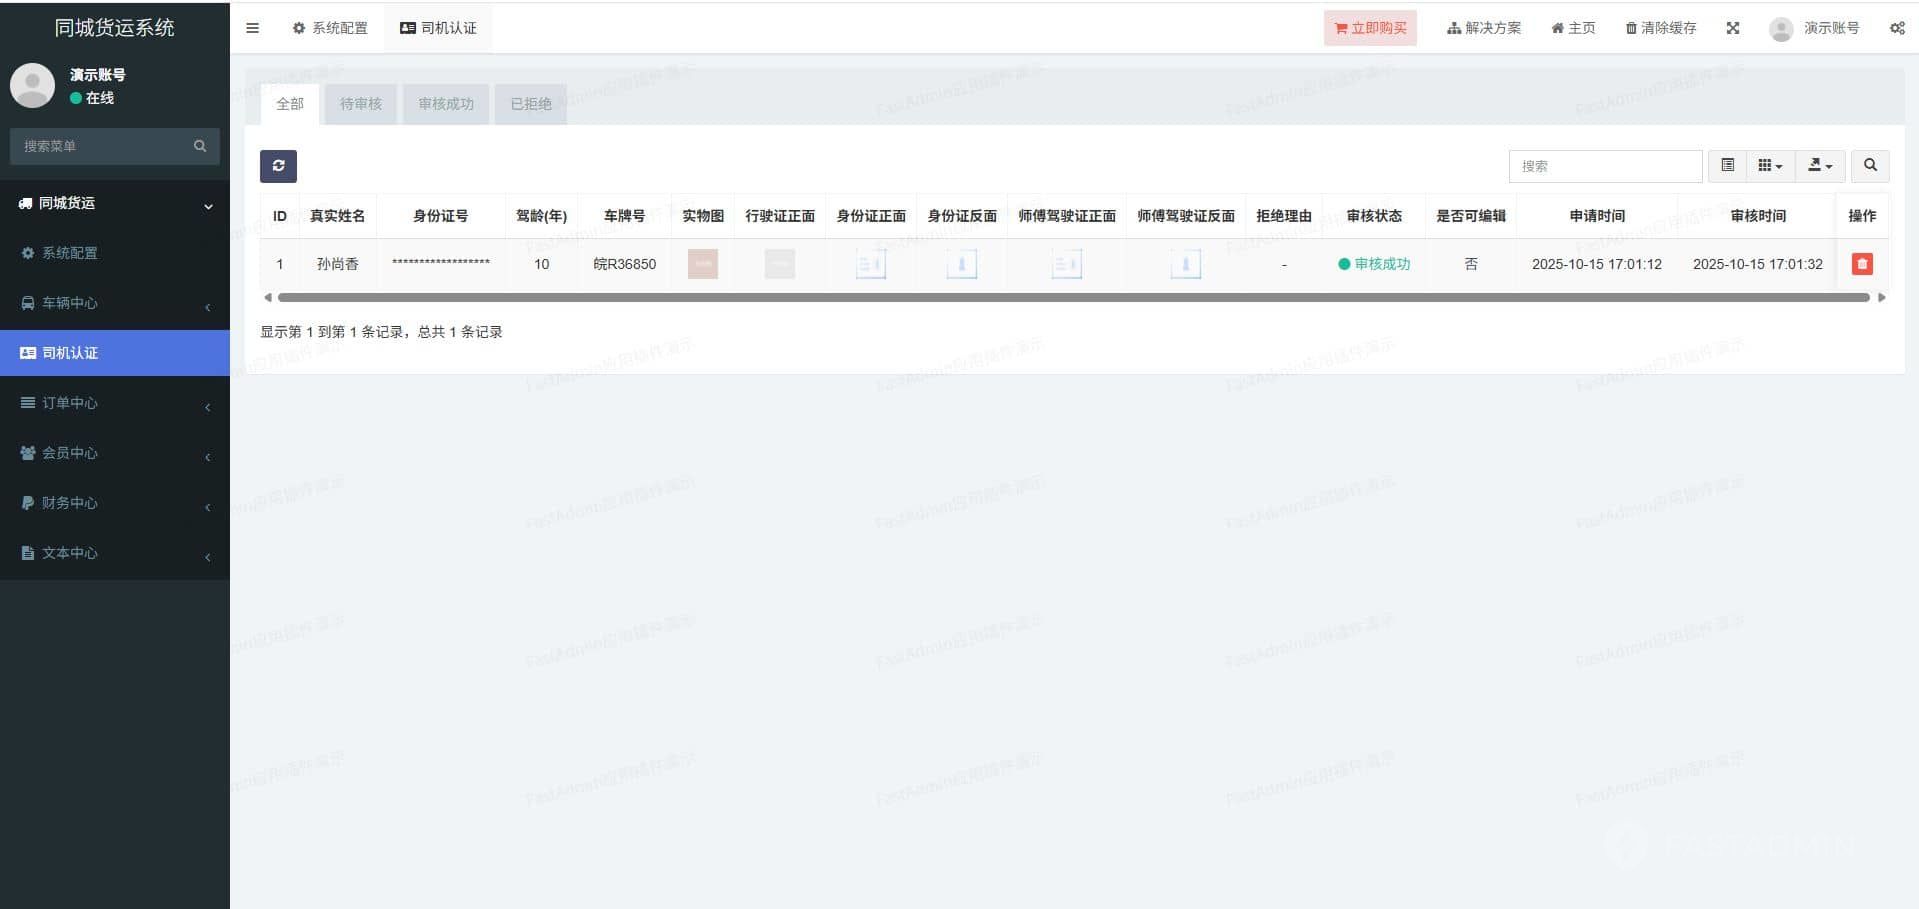Click the 审核成功 status in row 1
Viewport: 1919px width, 909px height.
tap(1374, 264)
